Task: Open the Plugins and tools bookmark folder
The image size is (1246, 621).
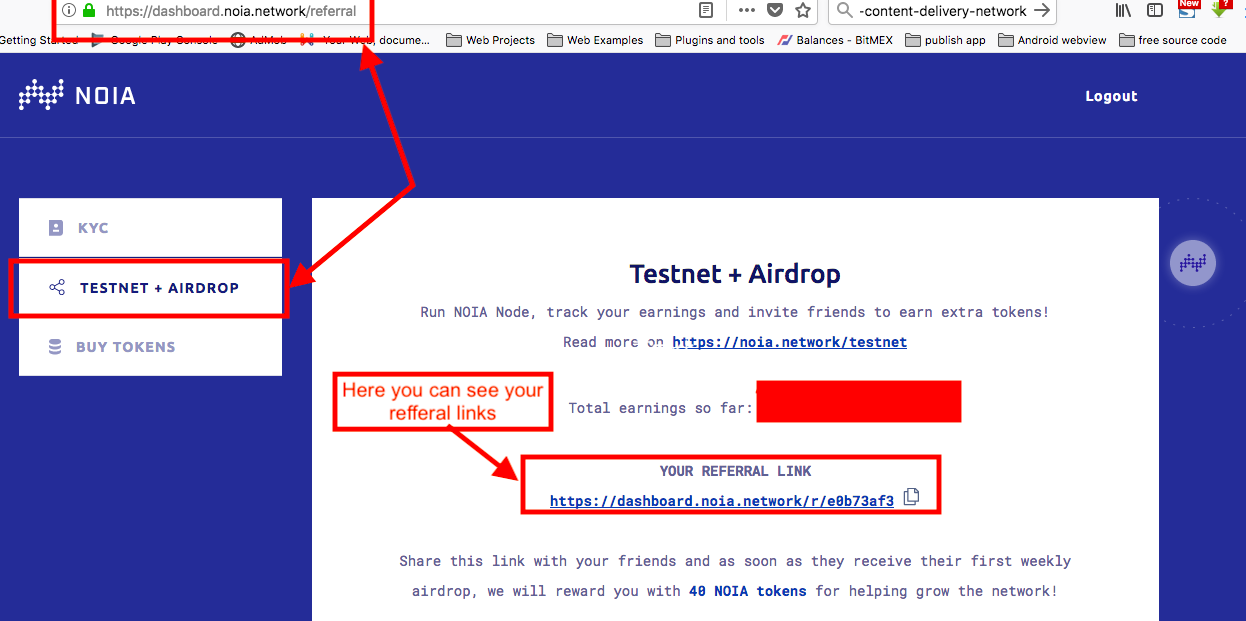Action: coord(710,40)
